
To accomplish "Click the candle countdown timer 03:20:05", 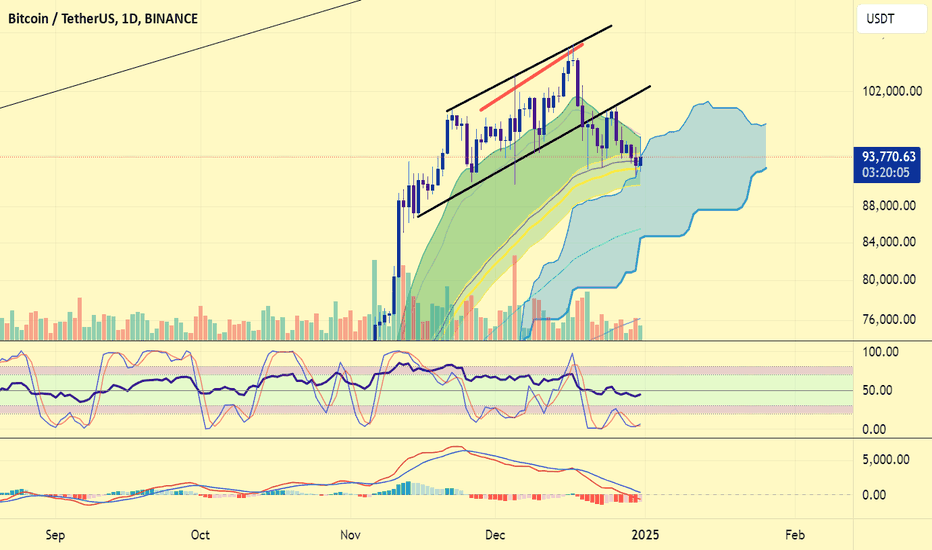I will tap(886, 172).
